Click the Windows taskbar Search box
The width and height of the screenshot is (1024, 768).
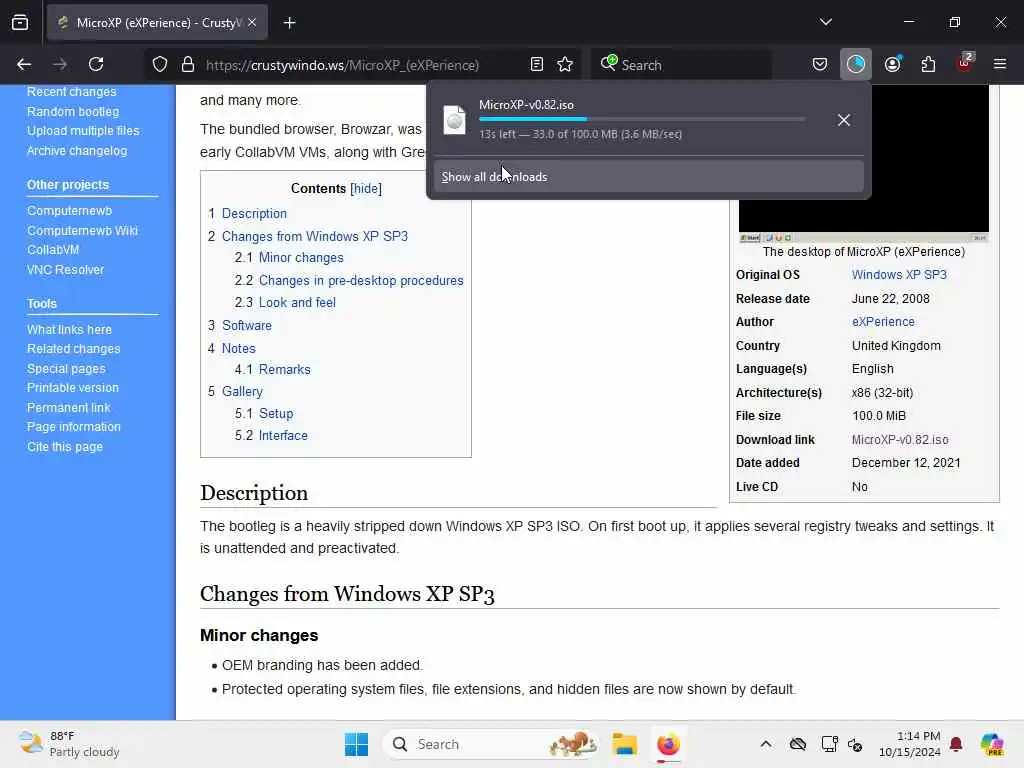point(491,744)
